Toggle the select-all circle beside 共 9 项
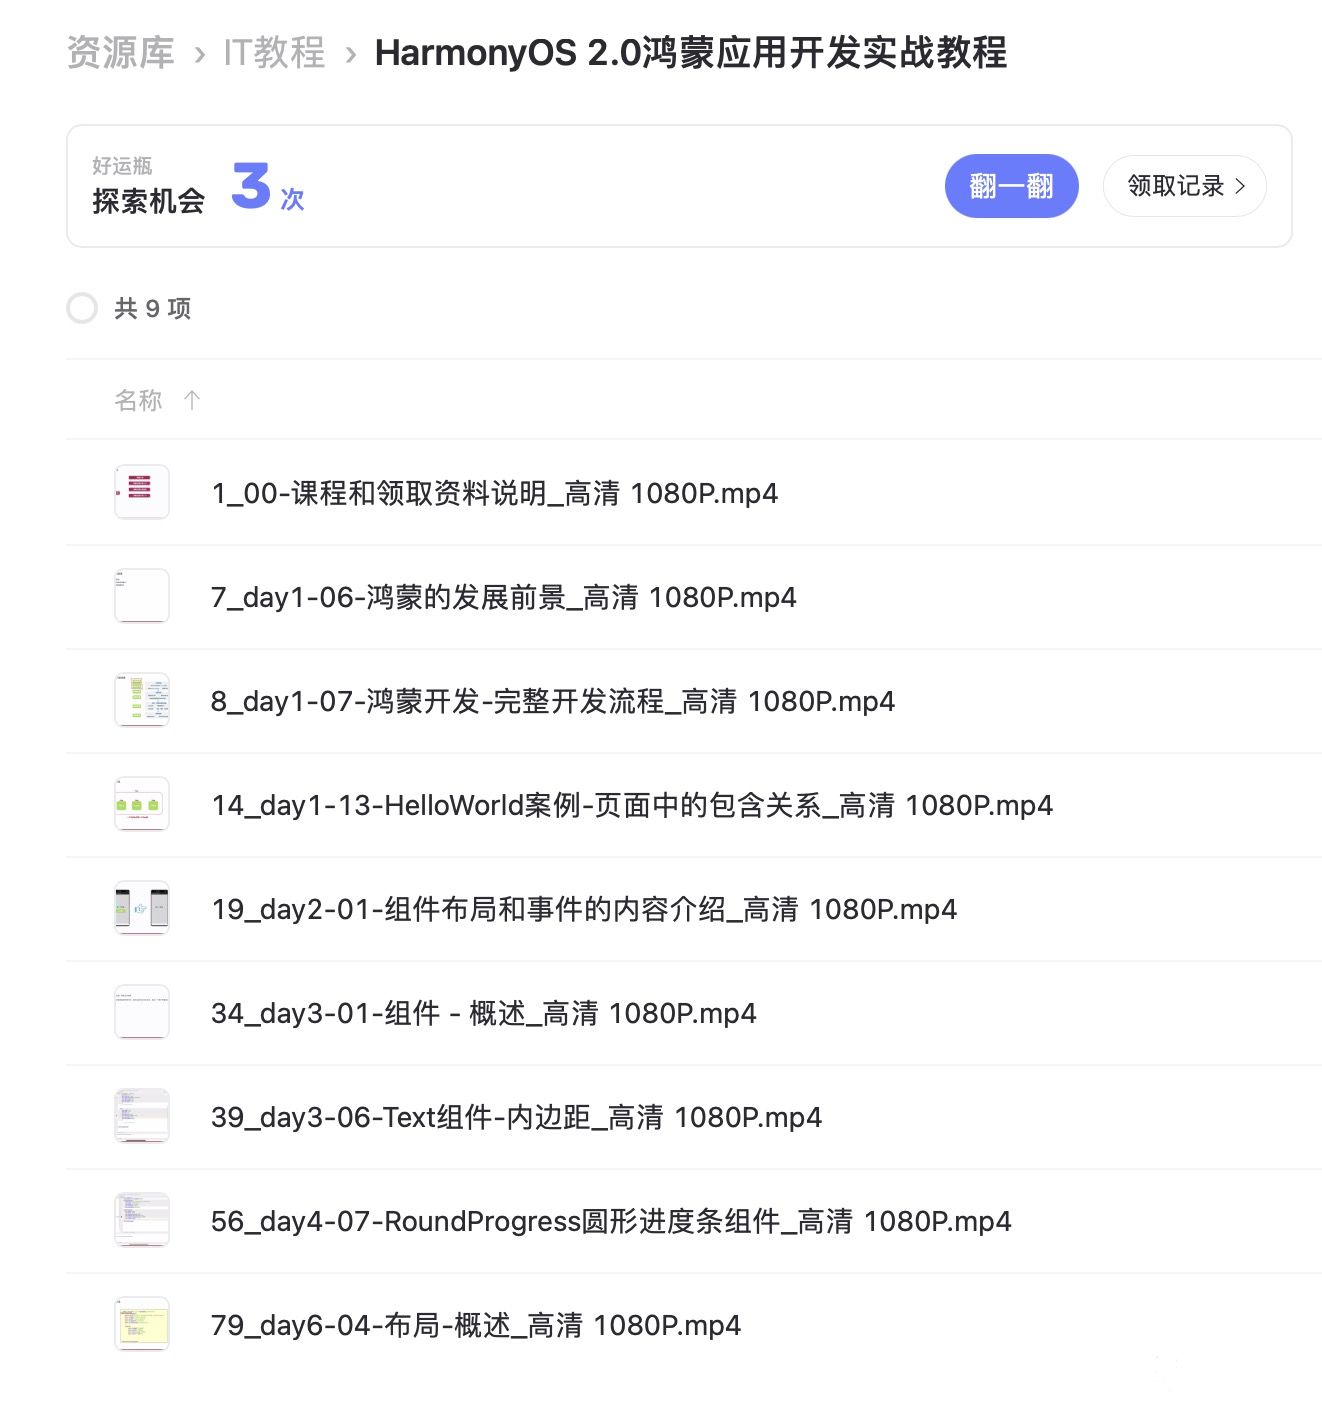The height and width of the screenshot is (1404, 1322). point(82,308)
